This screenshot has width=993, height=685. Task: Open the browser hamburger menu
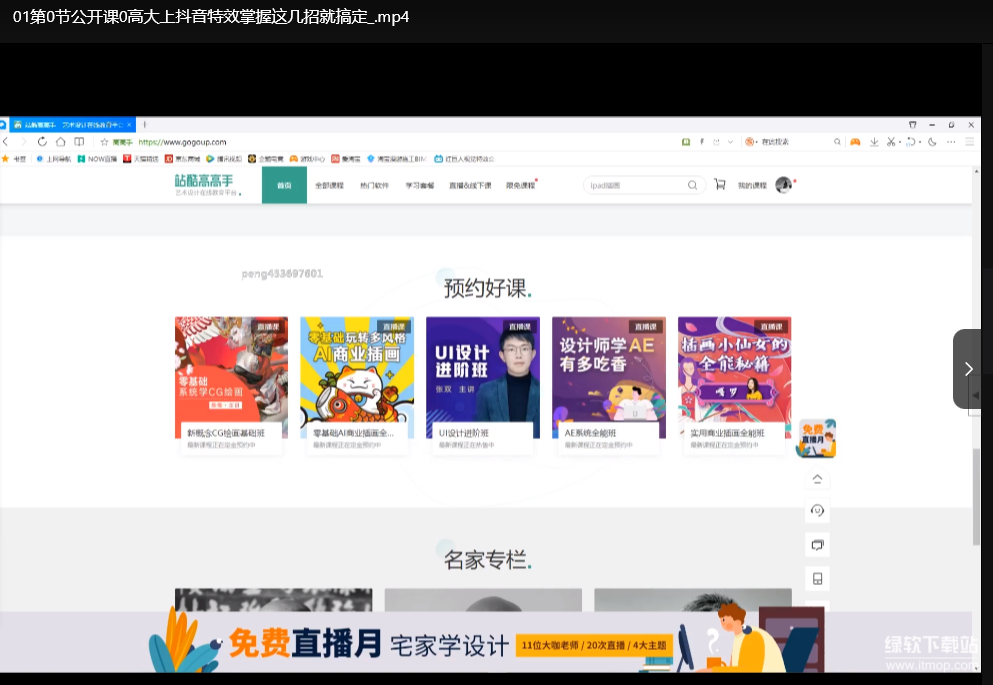click(x=969, y=142)
